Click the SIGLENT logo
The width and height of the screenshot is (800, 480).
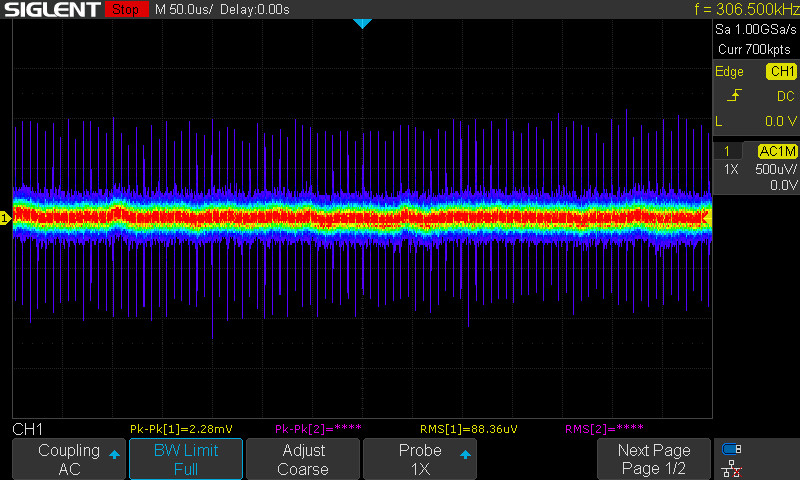click(x=52, y=9)
